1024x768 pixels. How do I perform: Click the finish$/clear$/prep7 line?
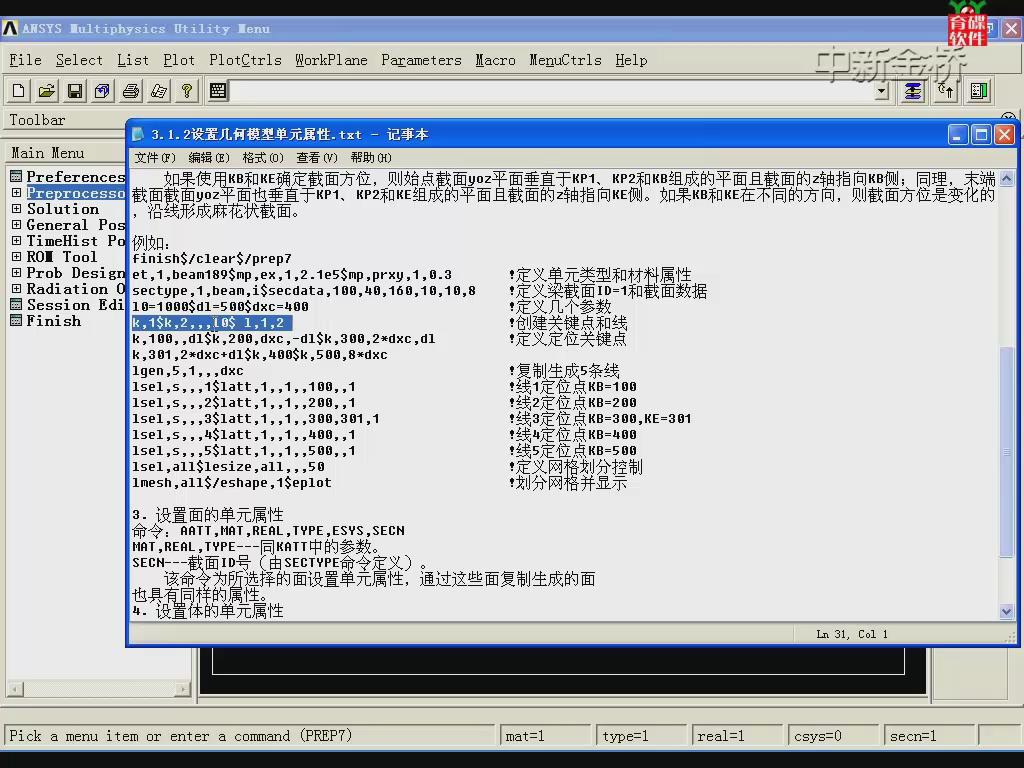click(x=212, y=259)
